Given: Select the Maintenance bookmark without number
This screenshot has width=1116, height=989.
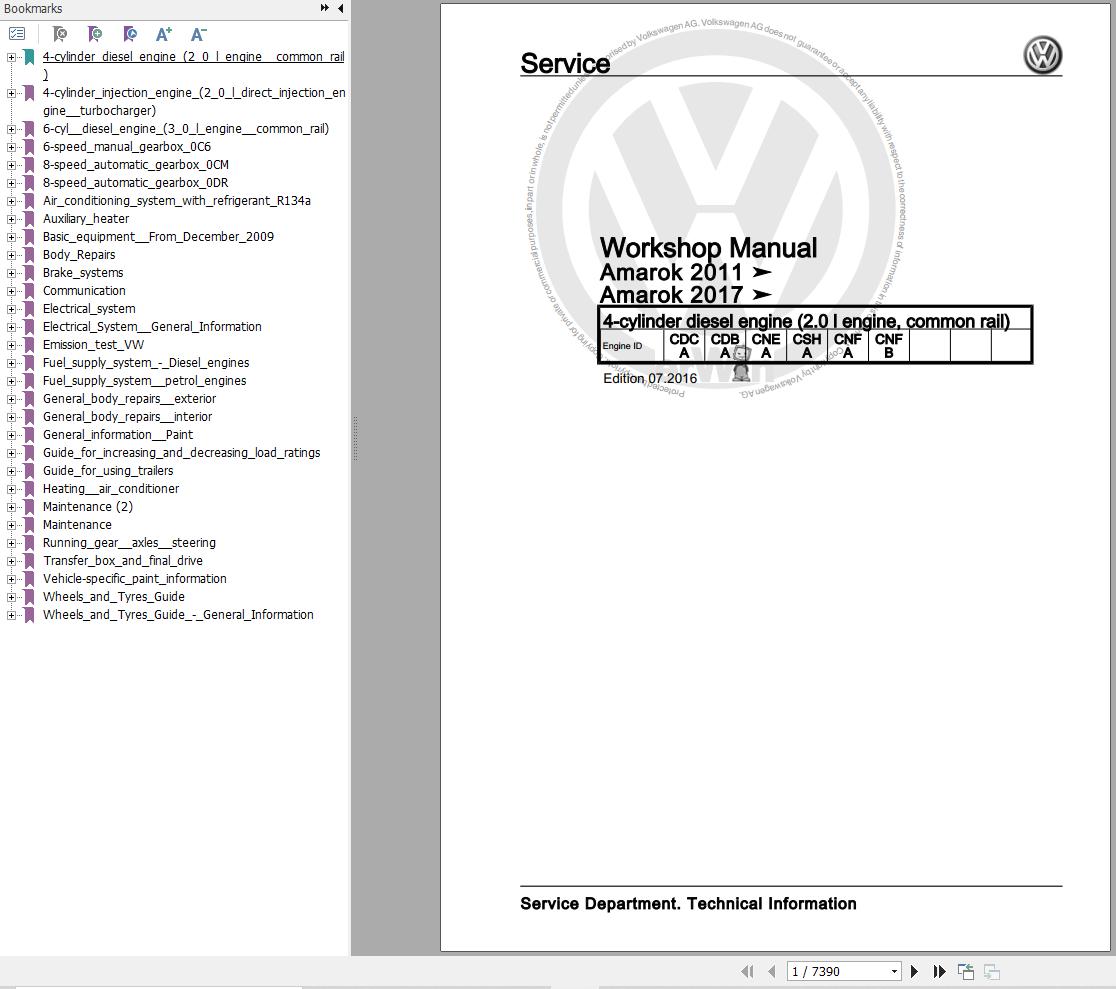Looking at the screenshot, I should point(77,524).
